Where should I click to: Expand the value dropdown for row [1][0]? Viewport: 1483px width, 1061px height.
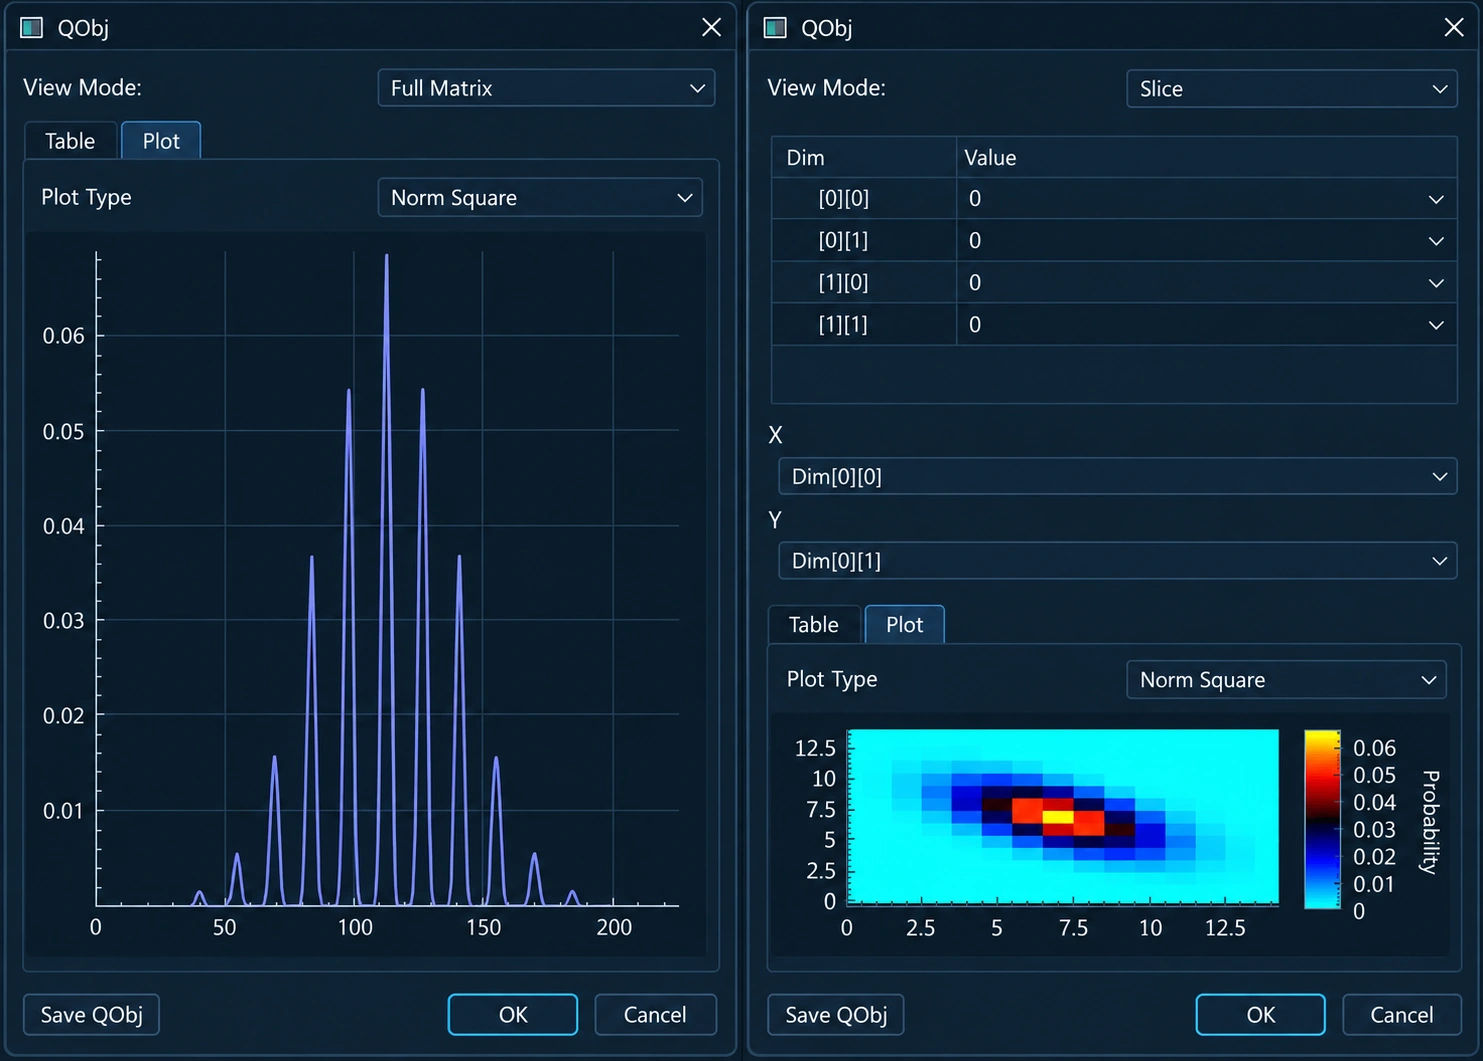click(x=1436, y=283)
